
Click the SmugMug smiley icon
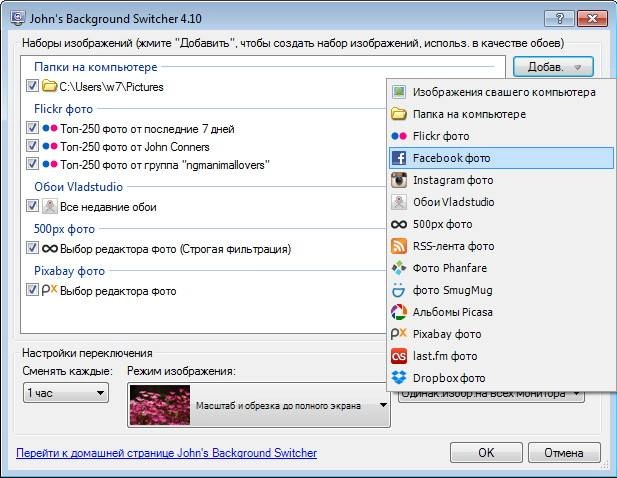pyautogui.click(x=399, y=290)
